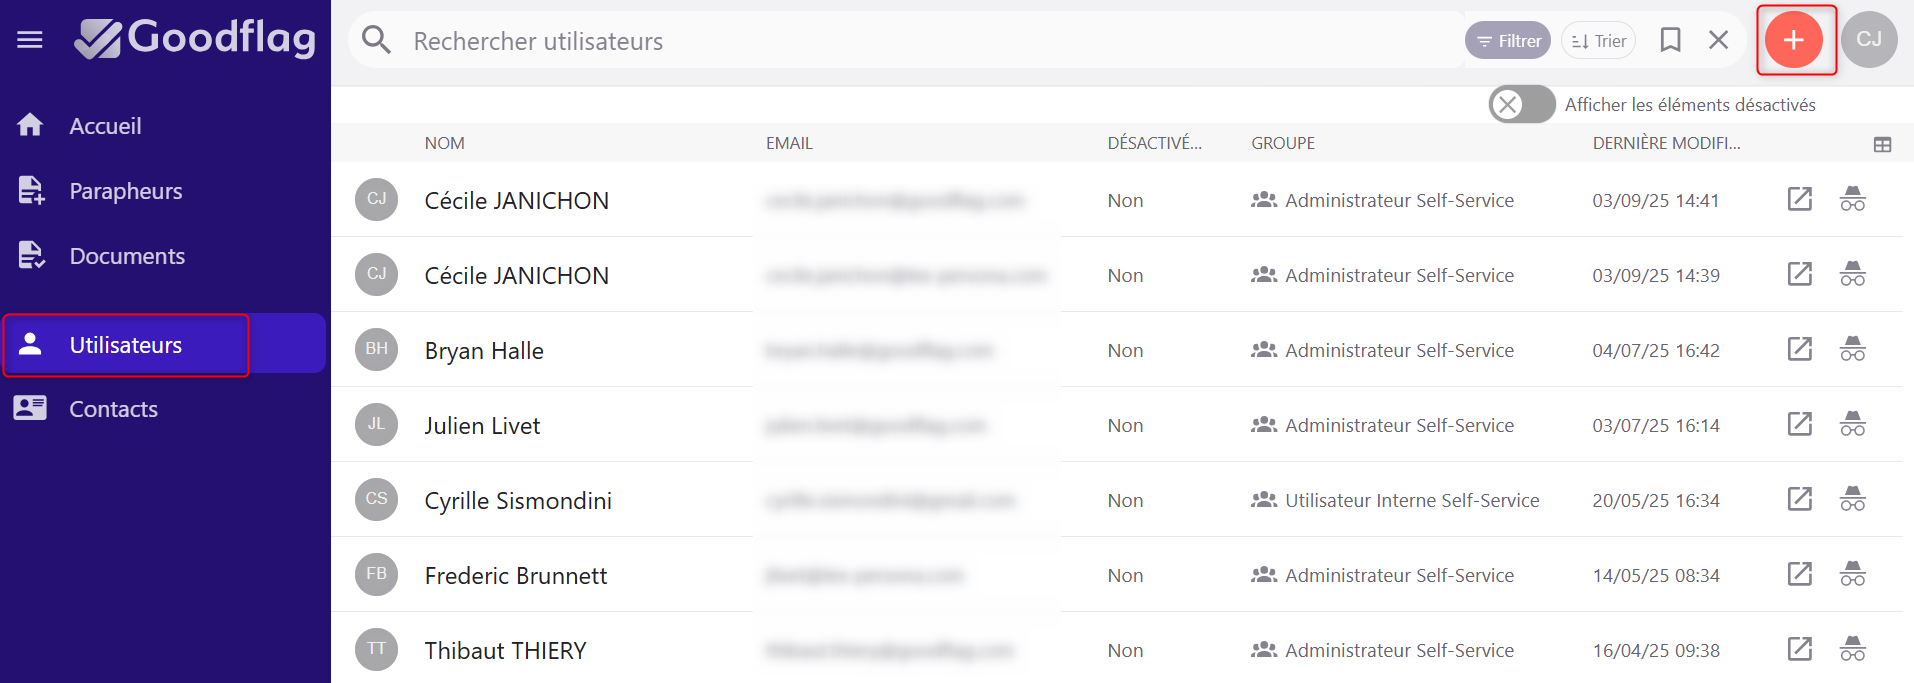
Task: Click the Rechercher utilisateurs search field
Action: click(x=900, y=41)
